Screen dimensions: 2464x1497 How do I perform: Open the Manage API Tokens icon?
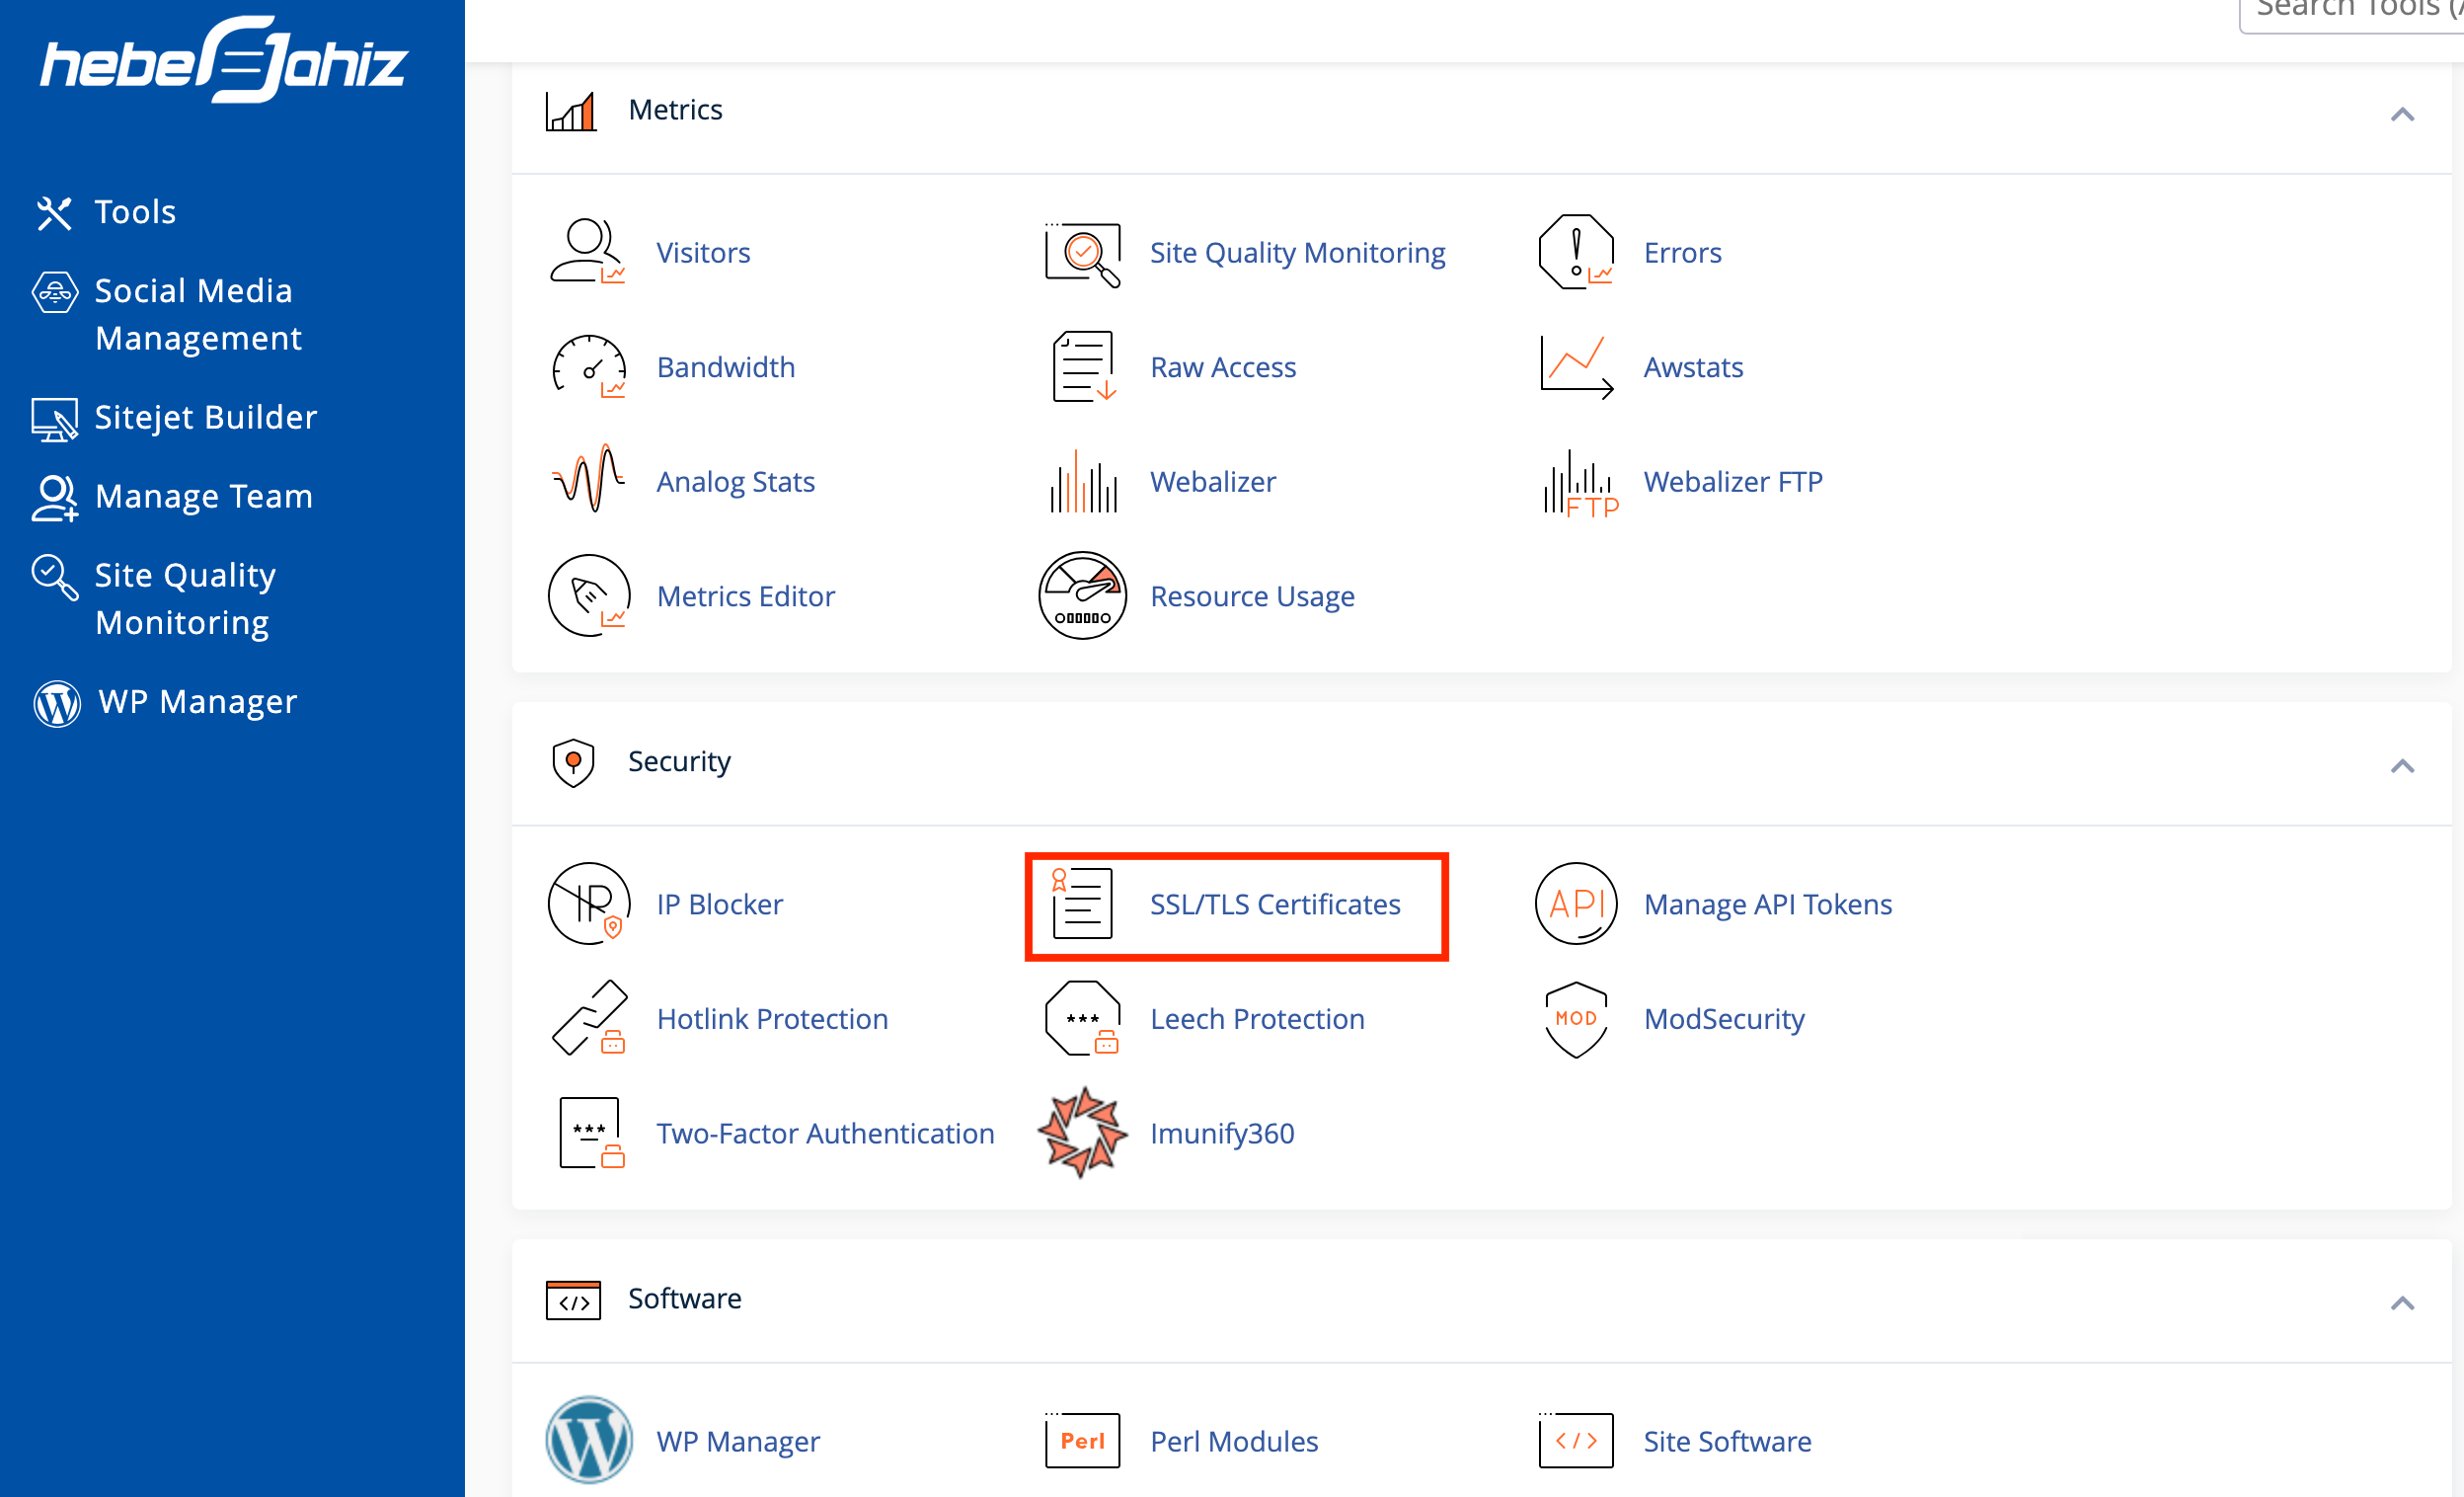tap(1576, 904)
